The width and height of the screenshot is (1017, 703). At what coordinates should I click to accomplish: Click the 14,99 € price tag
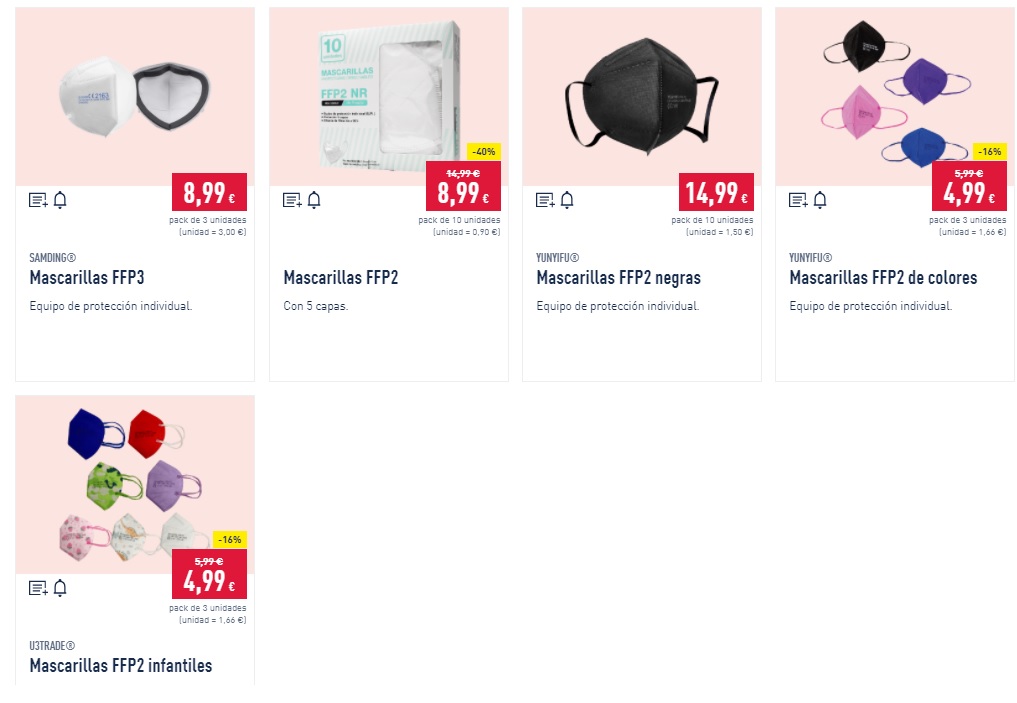(716, 192)
